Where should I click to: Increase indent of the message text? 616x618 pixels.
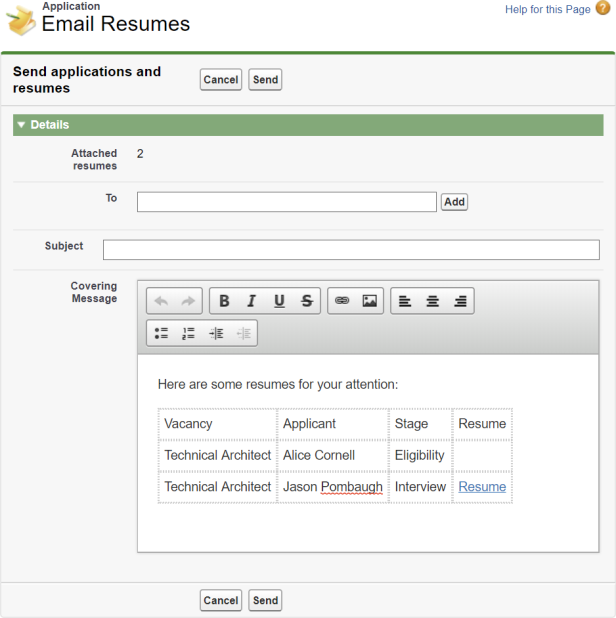click(x=216, y=334)
